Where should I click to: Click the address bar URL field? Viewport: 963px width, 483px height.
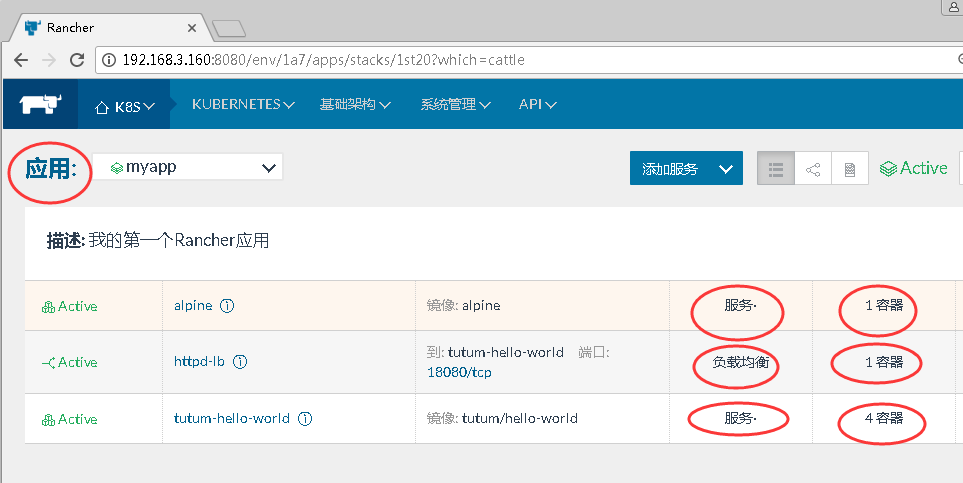(528, 60)
